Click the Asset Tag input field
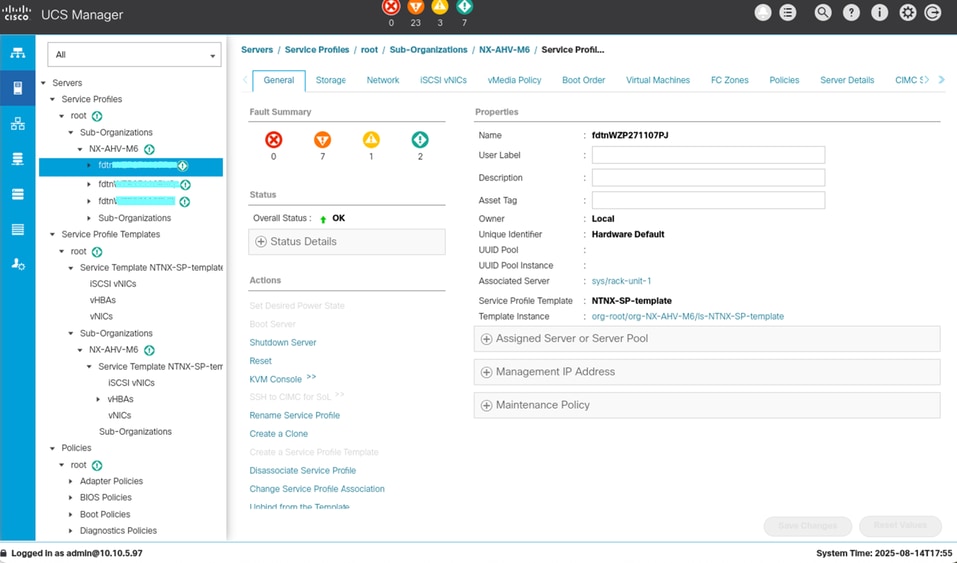Screen dimensions: 957x563 (709, 200)
